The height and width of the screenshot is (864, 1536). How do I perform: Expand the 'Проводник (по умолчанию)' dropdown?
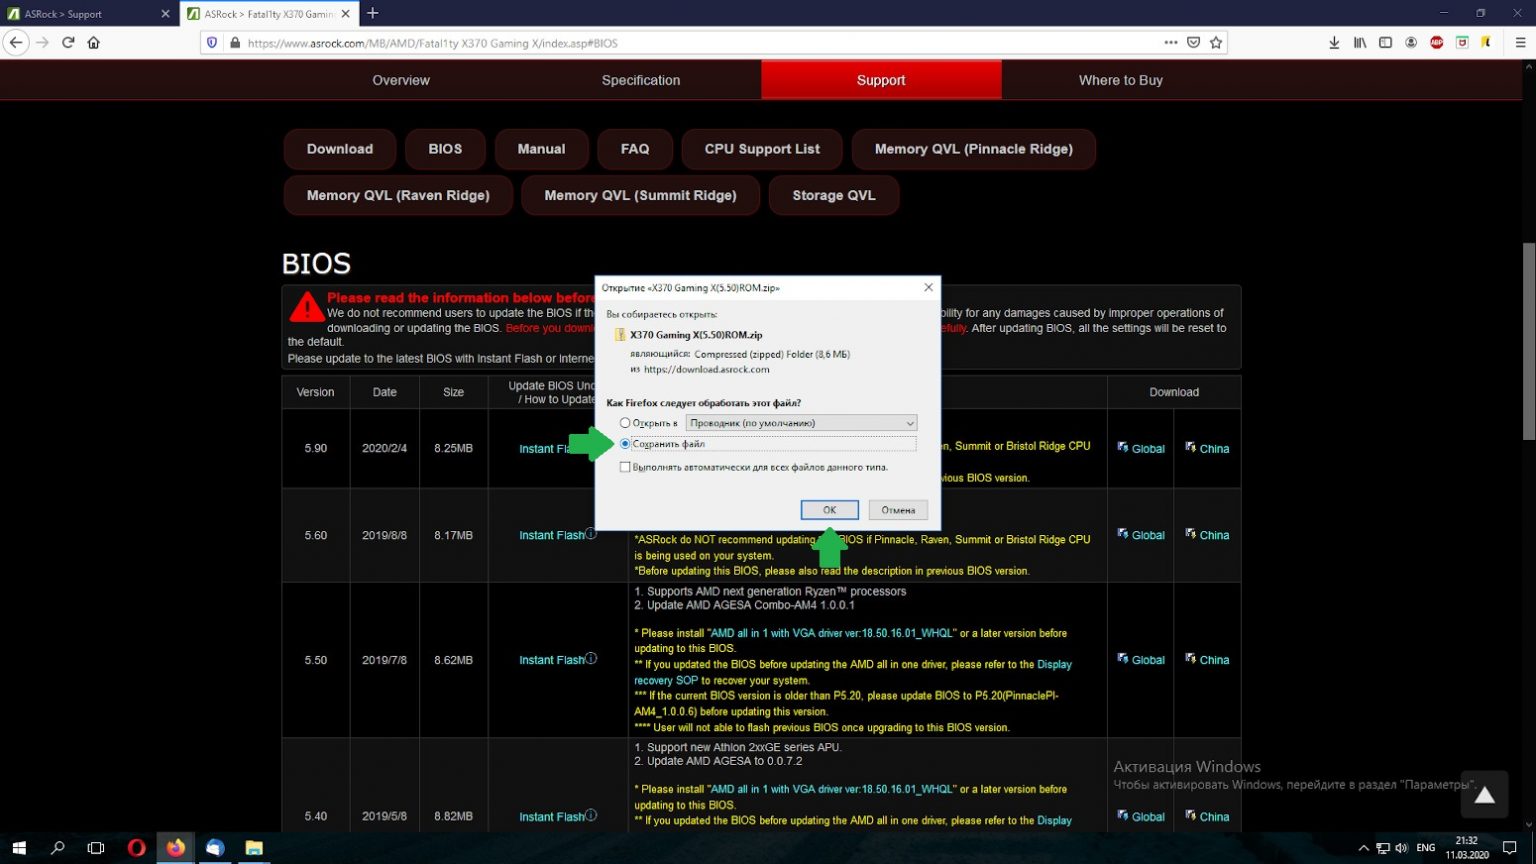(x=801, y=423)
